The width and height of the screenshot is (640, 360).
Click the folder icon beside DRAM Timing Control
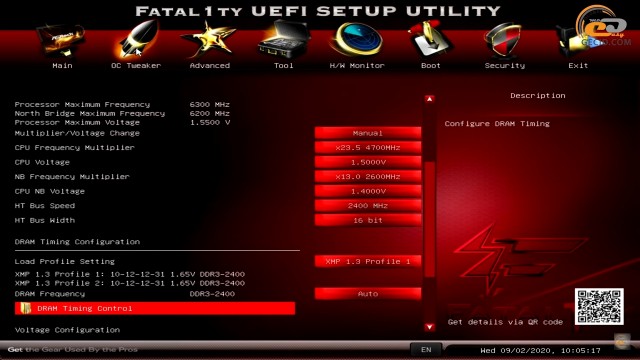coord(26,308)
